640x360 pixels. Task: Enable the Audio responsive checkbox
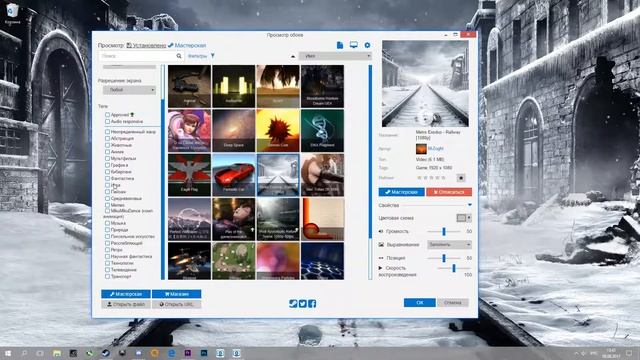point(107,121)
